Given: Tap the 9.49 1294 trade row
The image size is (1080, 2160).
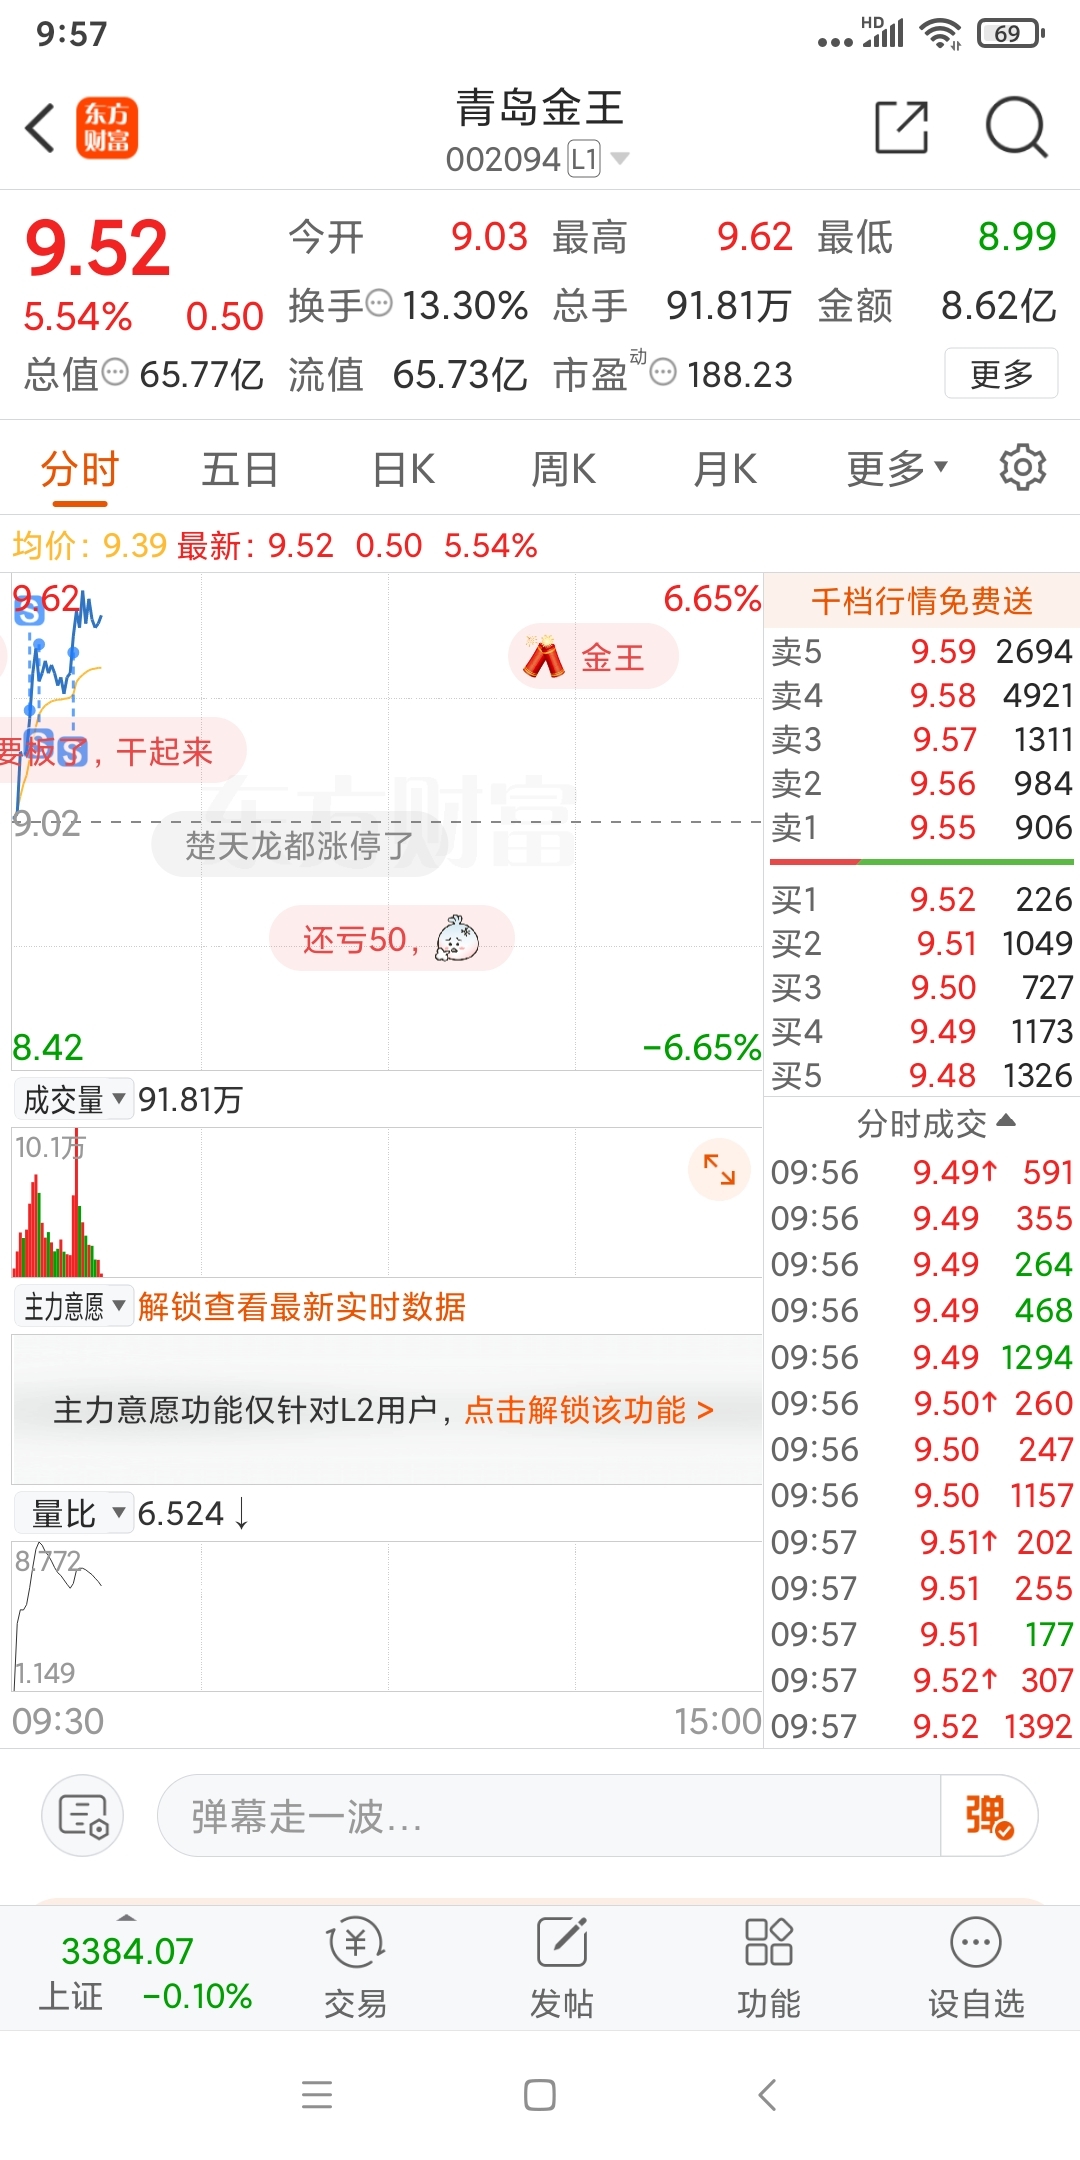Looking at the screenshot, I should coord(922,1357).
